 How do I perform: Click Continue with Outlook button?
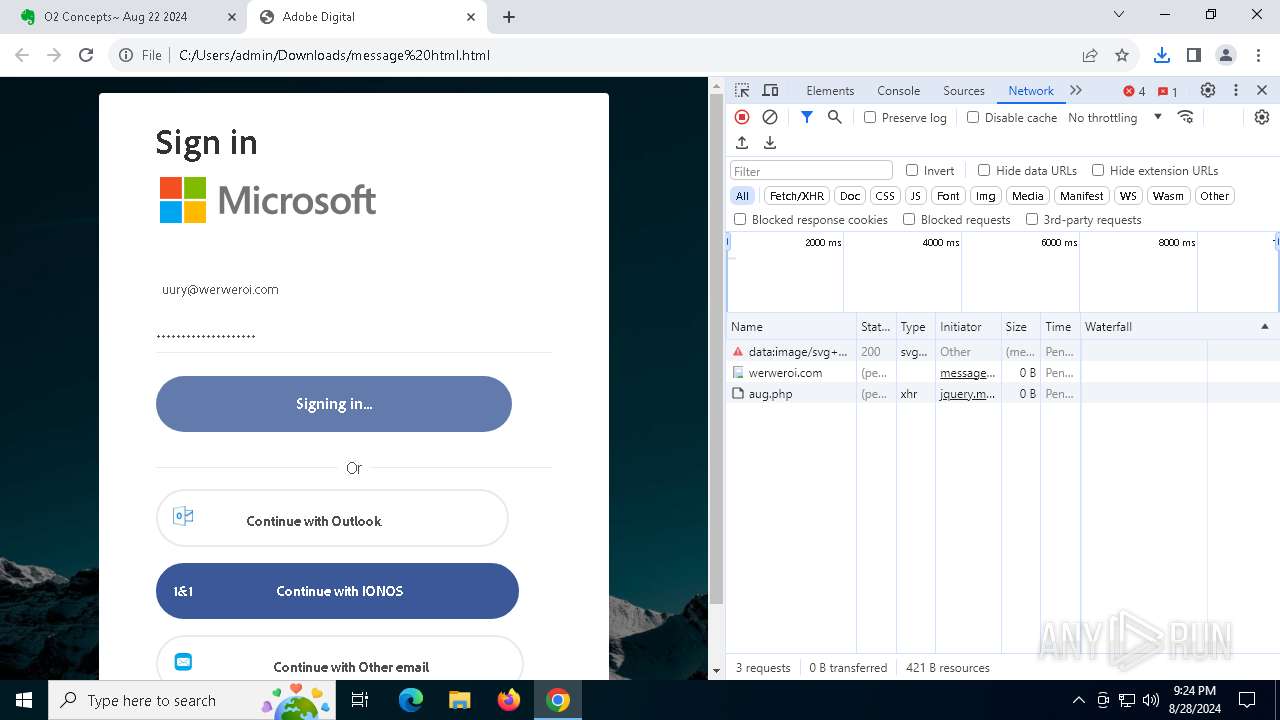[332, 518]
